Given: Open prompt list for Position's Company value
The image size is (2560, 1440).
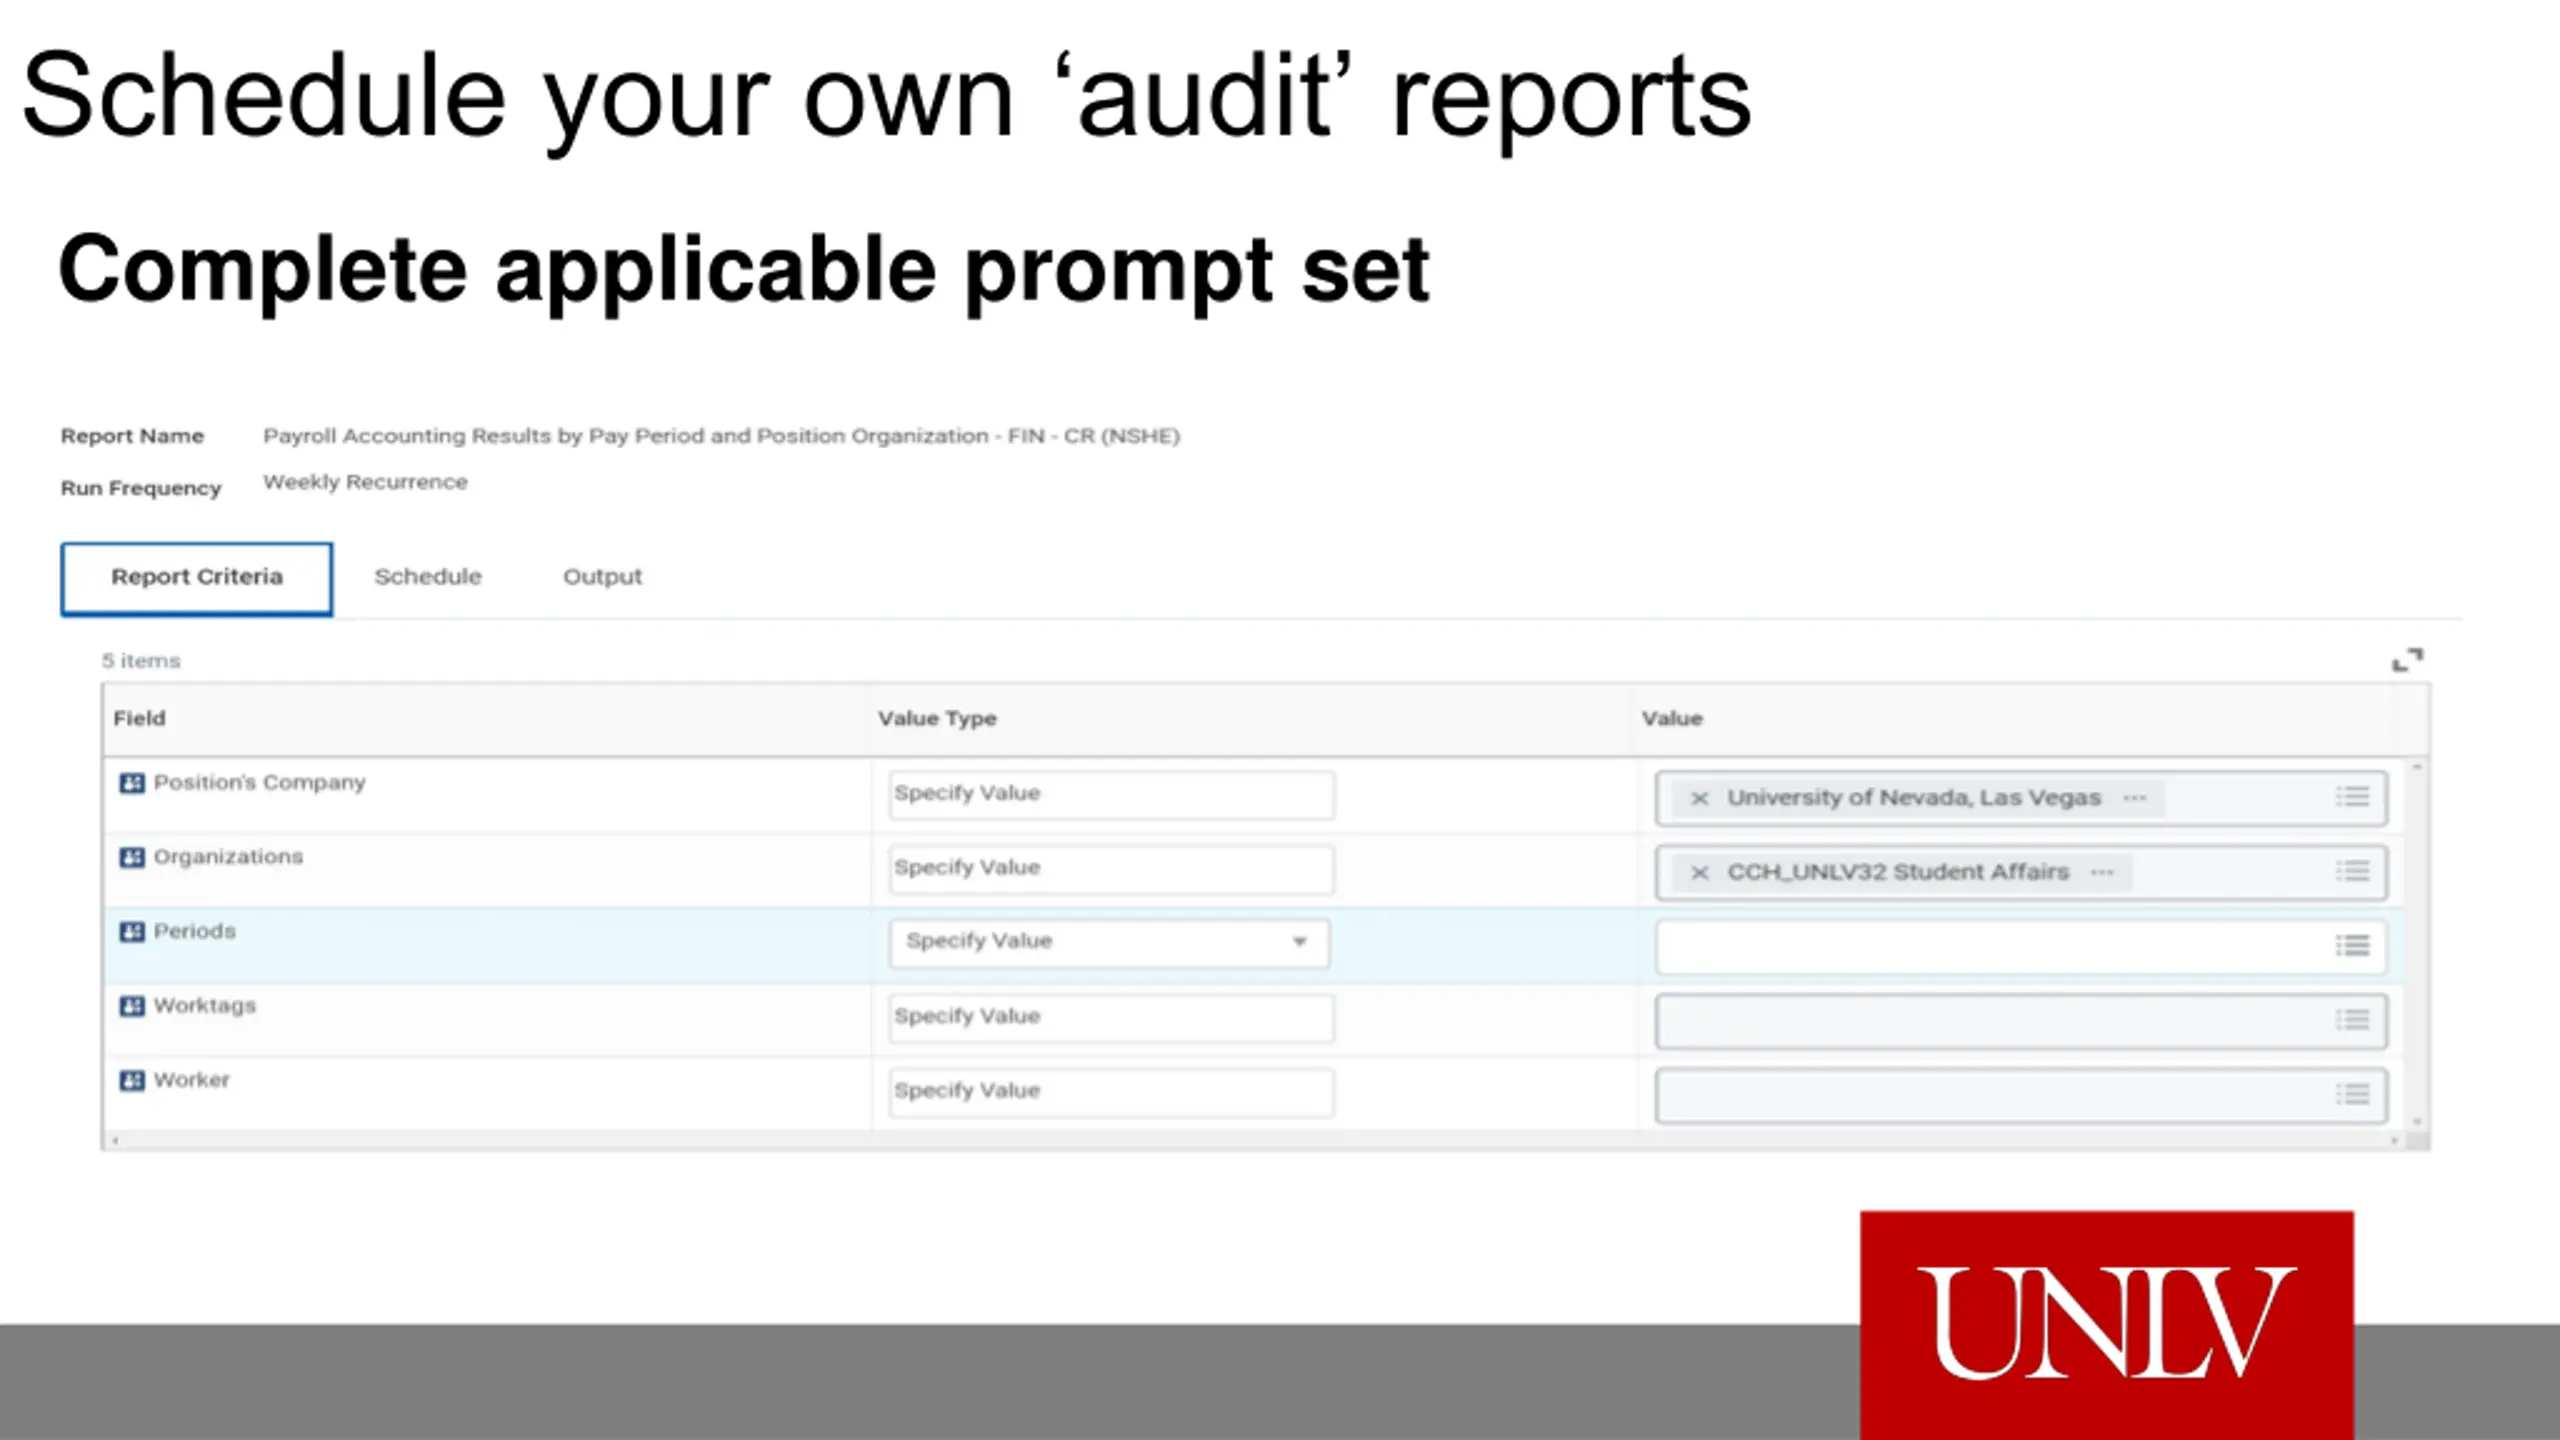Looking at the screenshot, I should click(2352, 797).
